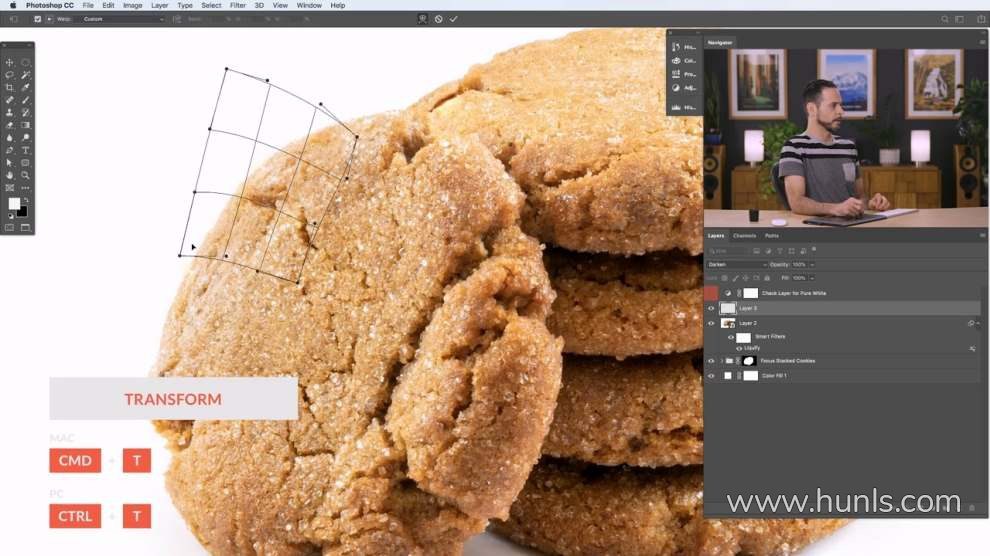
Task: Reset default foreground and background colors
Action: (10, 216)
